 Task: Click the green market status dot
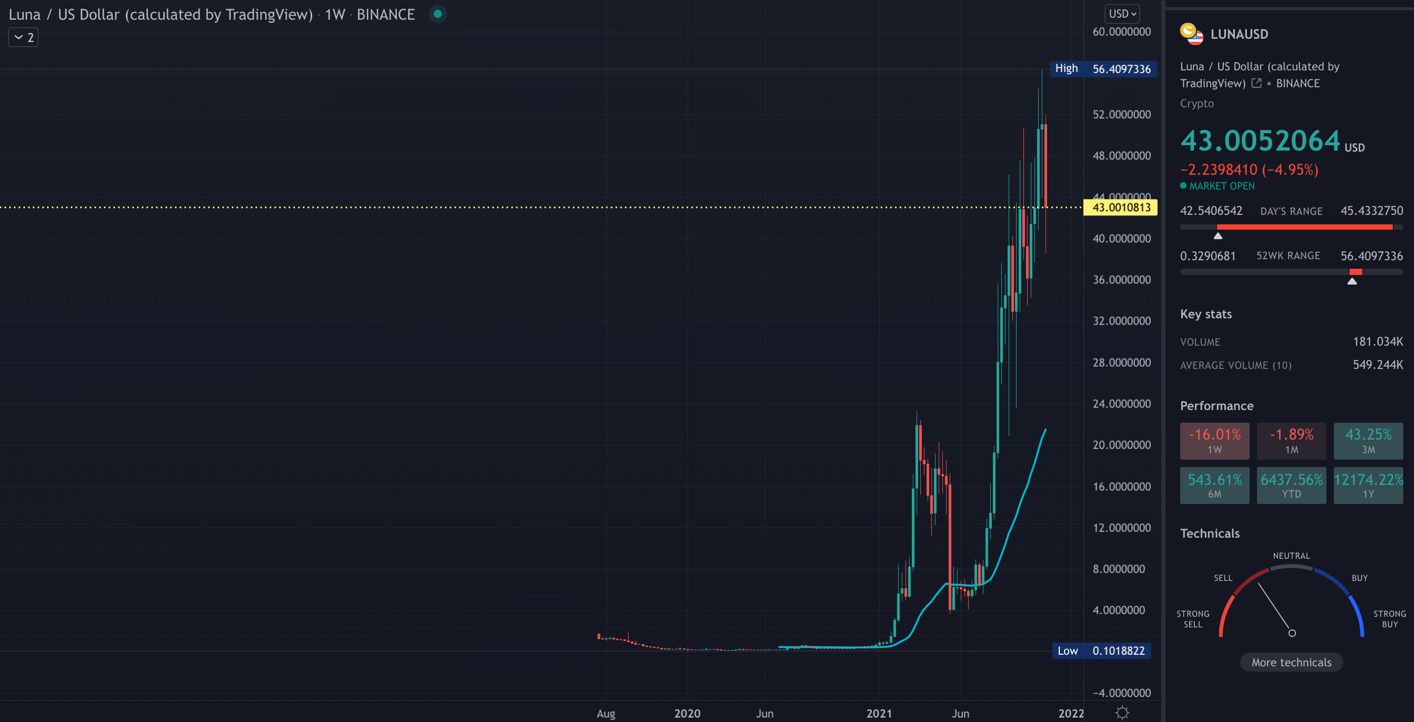437,14
